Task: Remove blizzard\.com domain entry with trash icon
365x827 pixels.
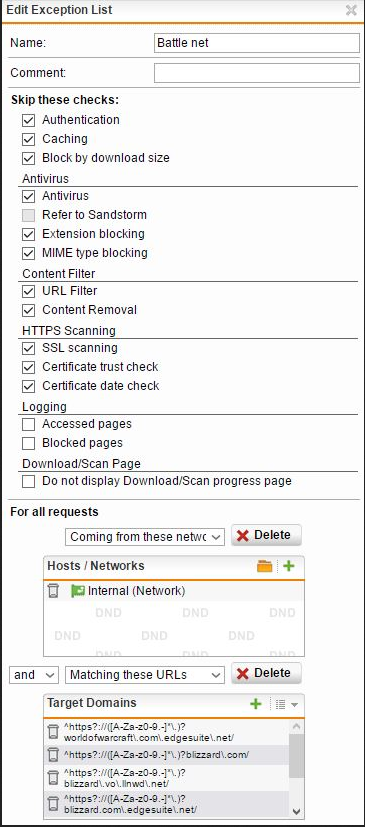Action: coord(53,755)
